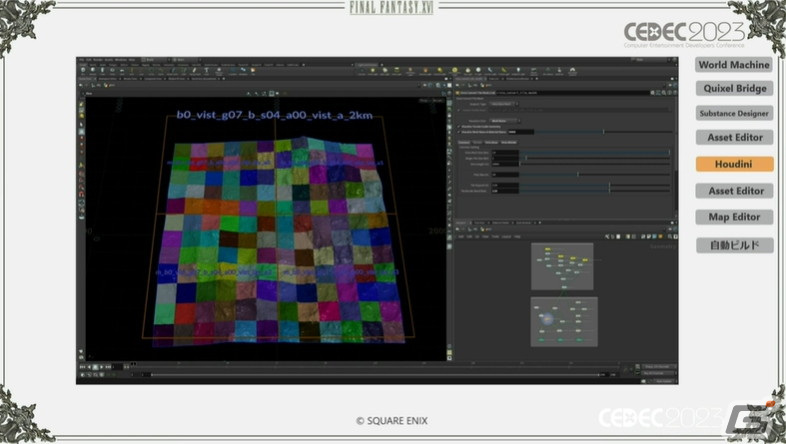Open the Build desktop dropdown

point(154,60)
